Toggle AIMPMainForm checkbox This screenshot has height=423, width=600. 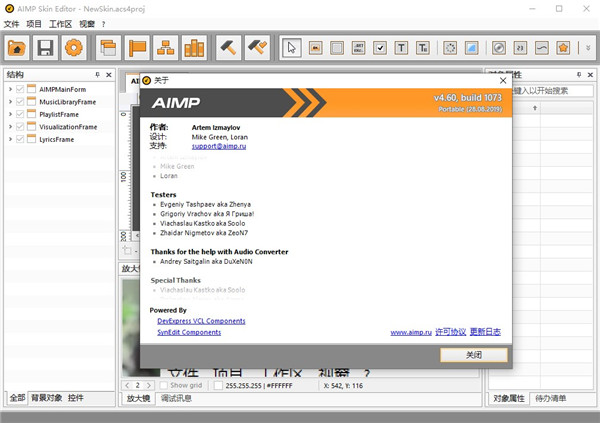[20, 89]
